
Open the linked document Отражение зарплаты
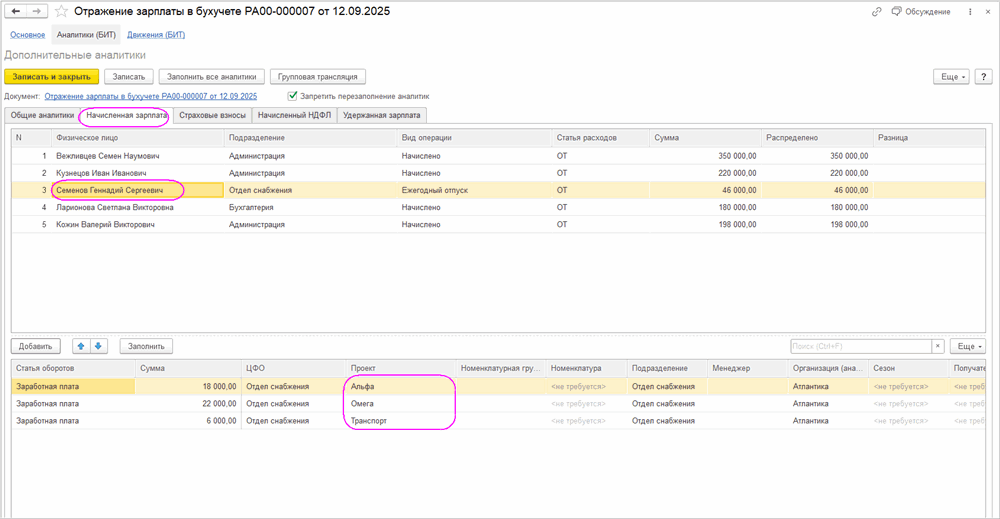tap(150, 96)
